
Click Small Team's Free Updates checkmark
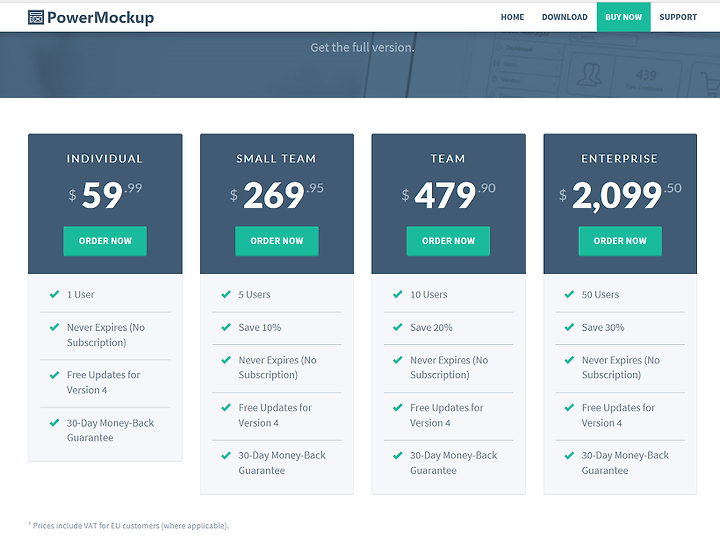226,408
